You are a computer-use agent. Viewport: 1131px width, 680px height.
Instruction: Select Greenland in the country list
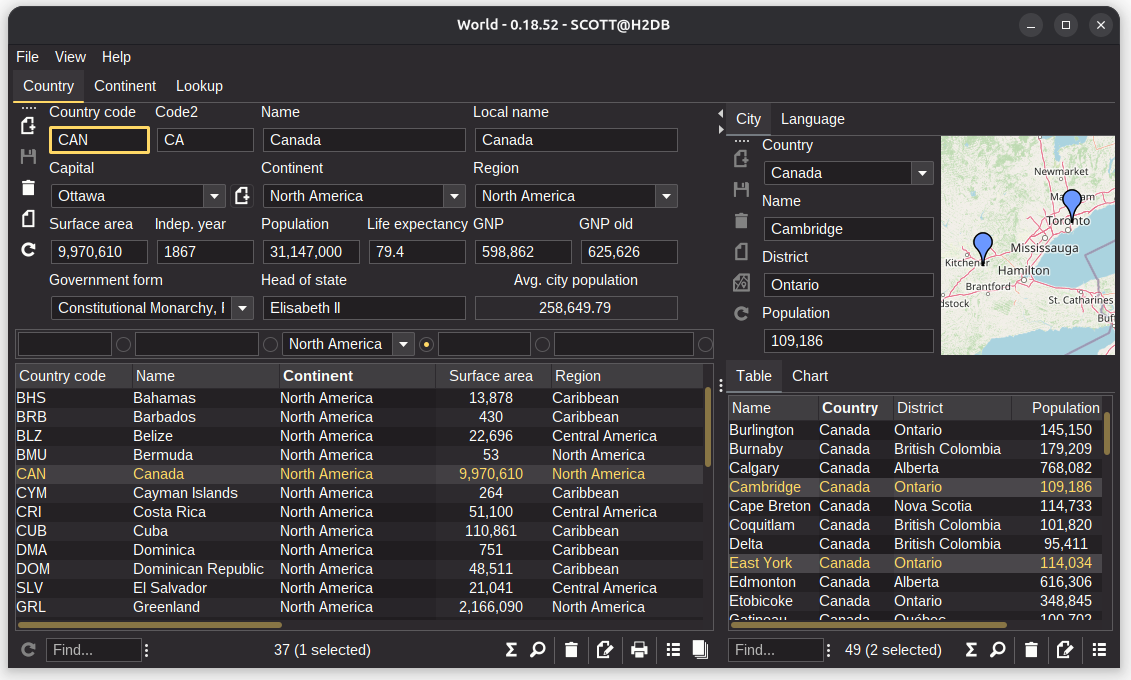click(166, 606)
